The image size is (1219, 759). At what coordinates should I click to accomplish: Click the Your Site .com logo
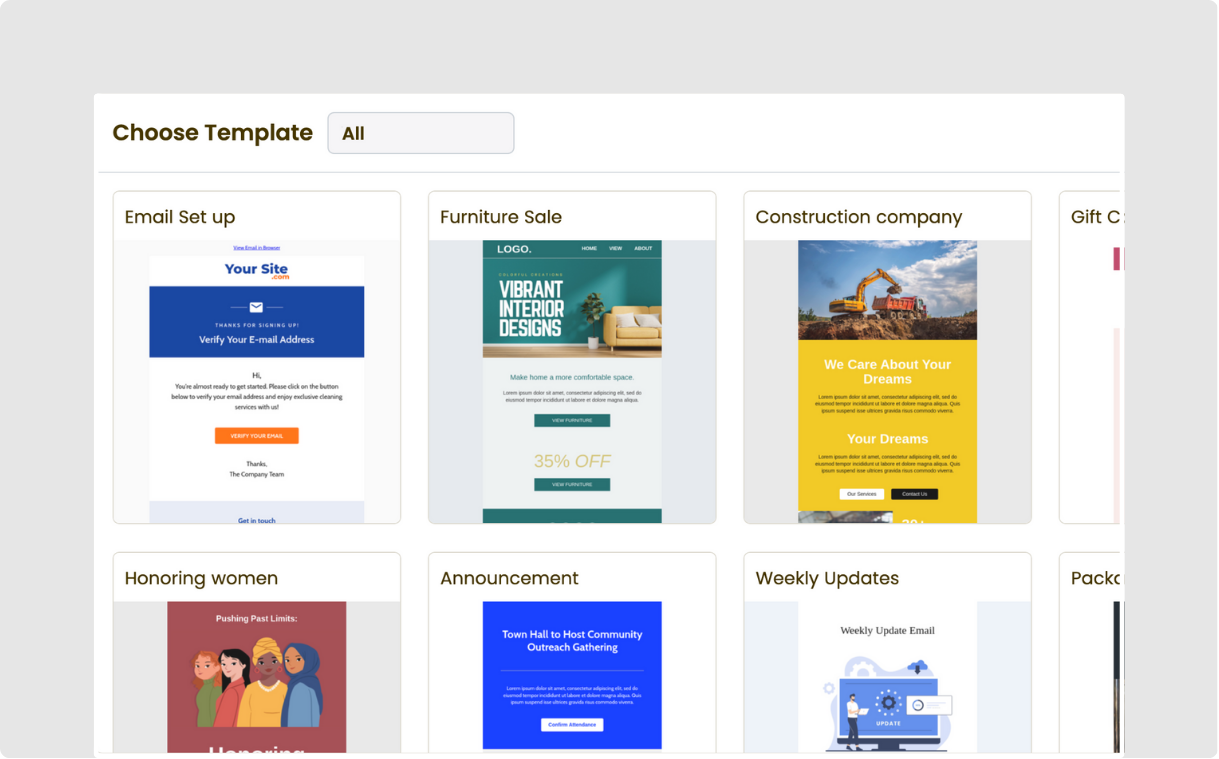[x=257, y=270]
